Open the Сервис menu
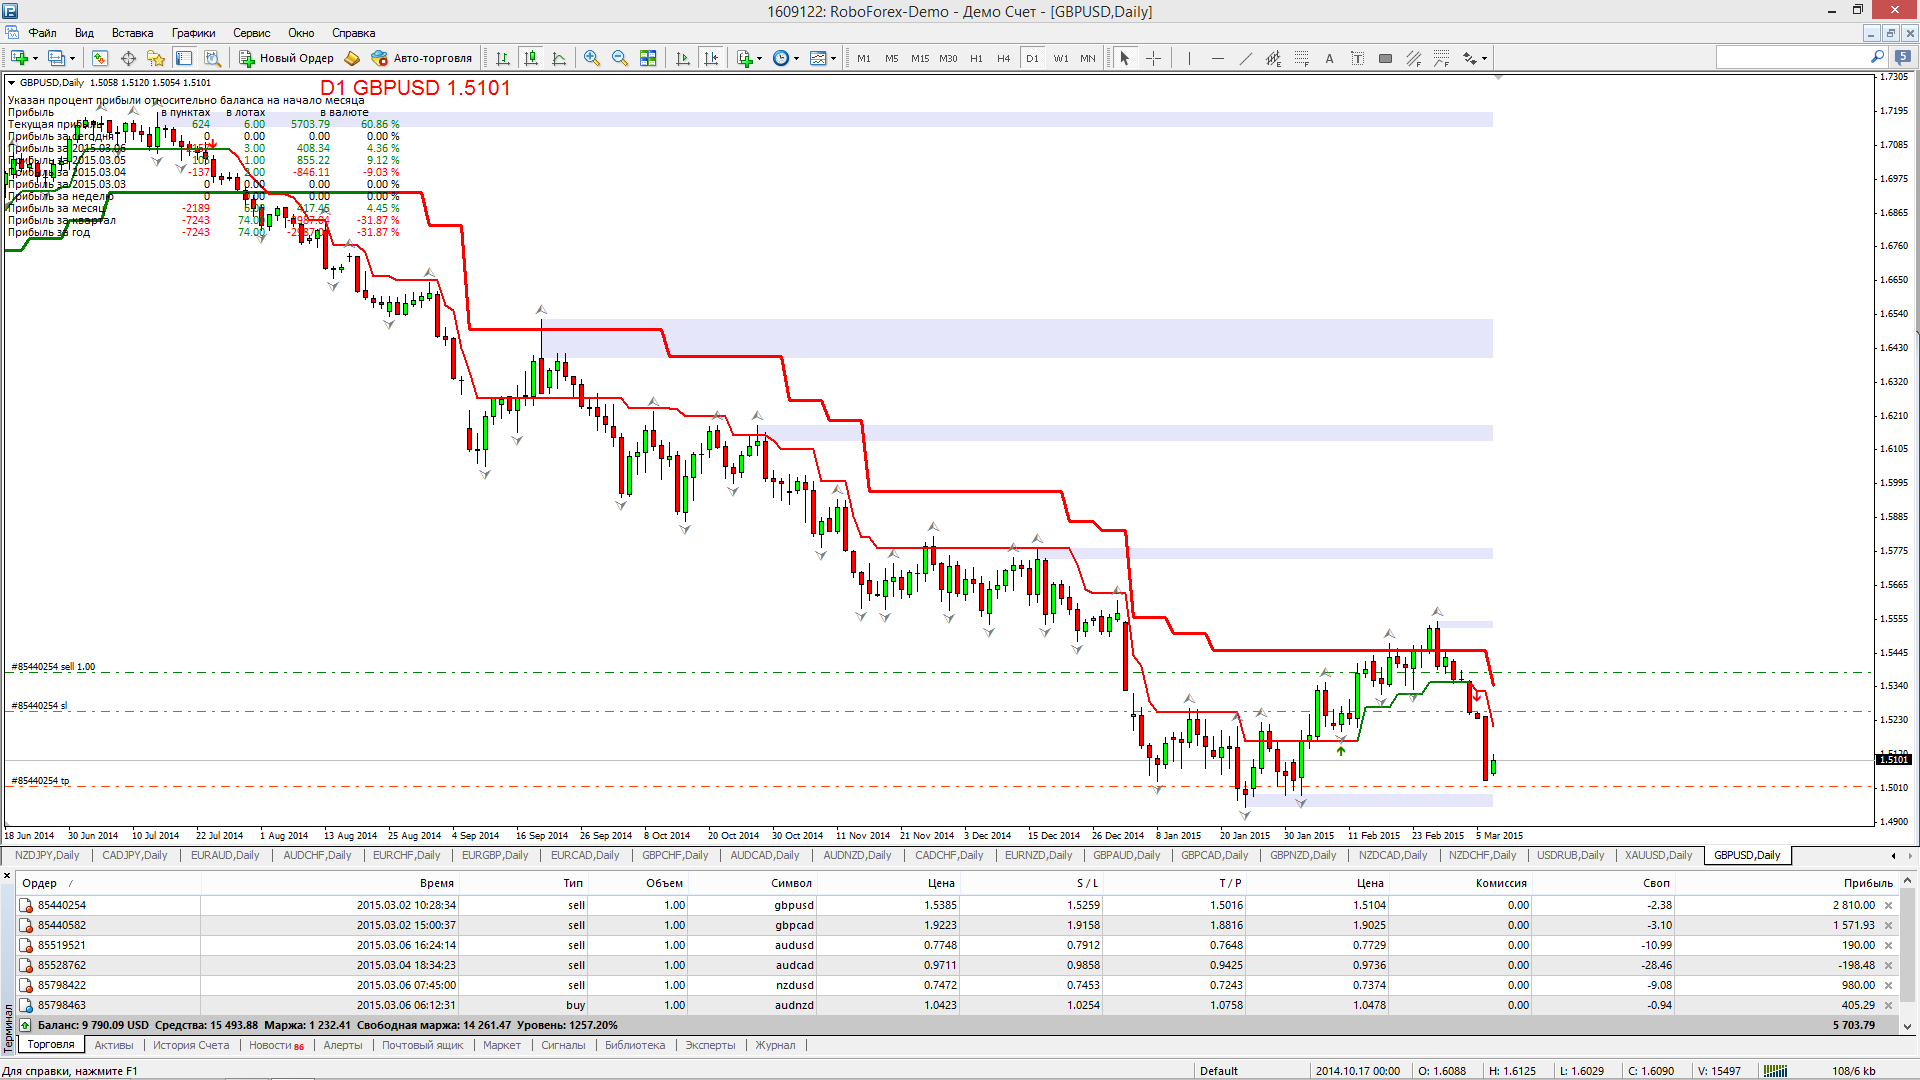 click(252, 33)
